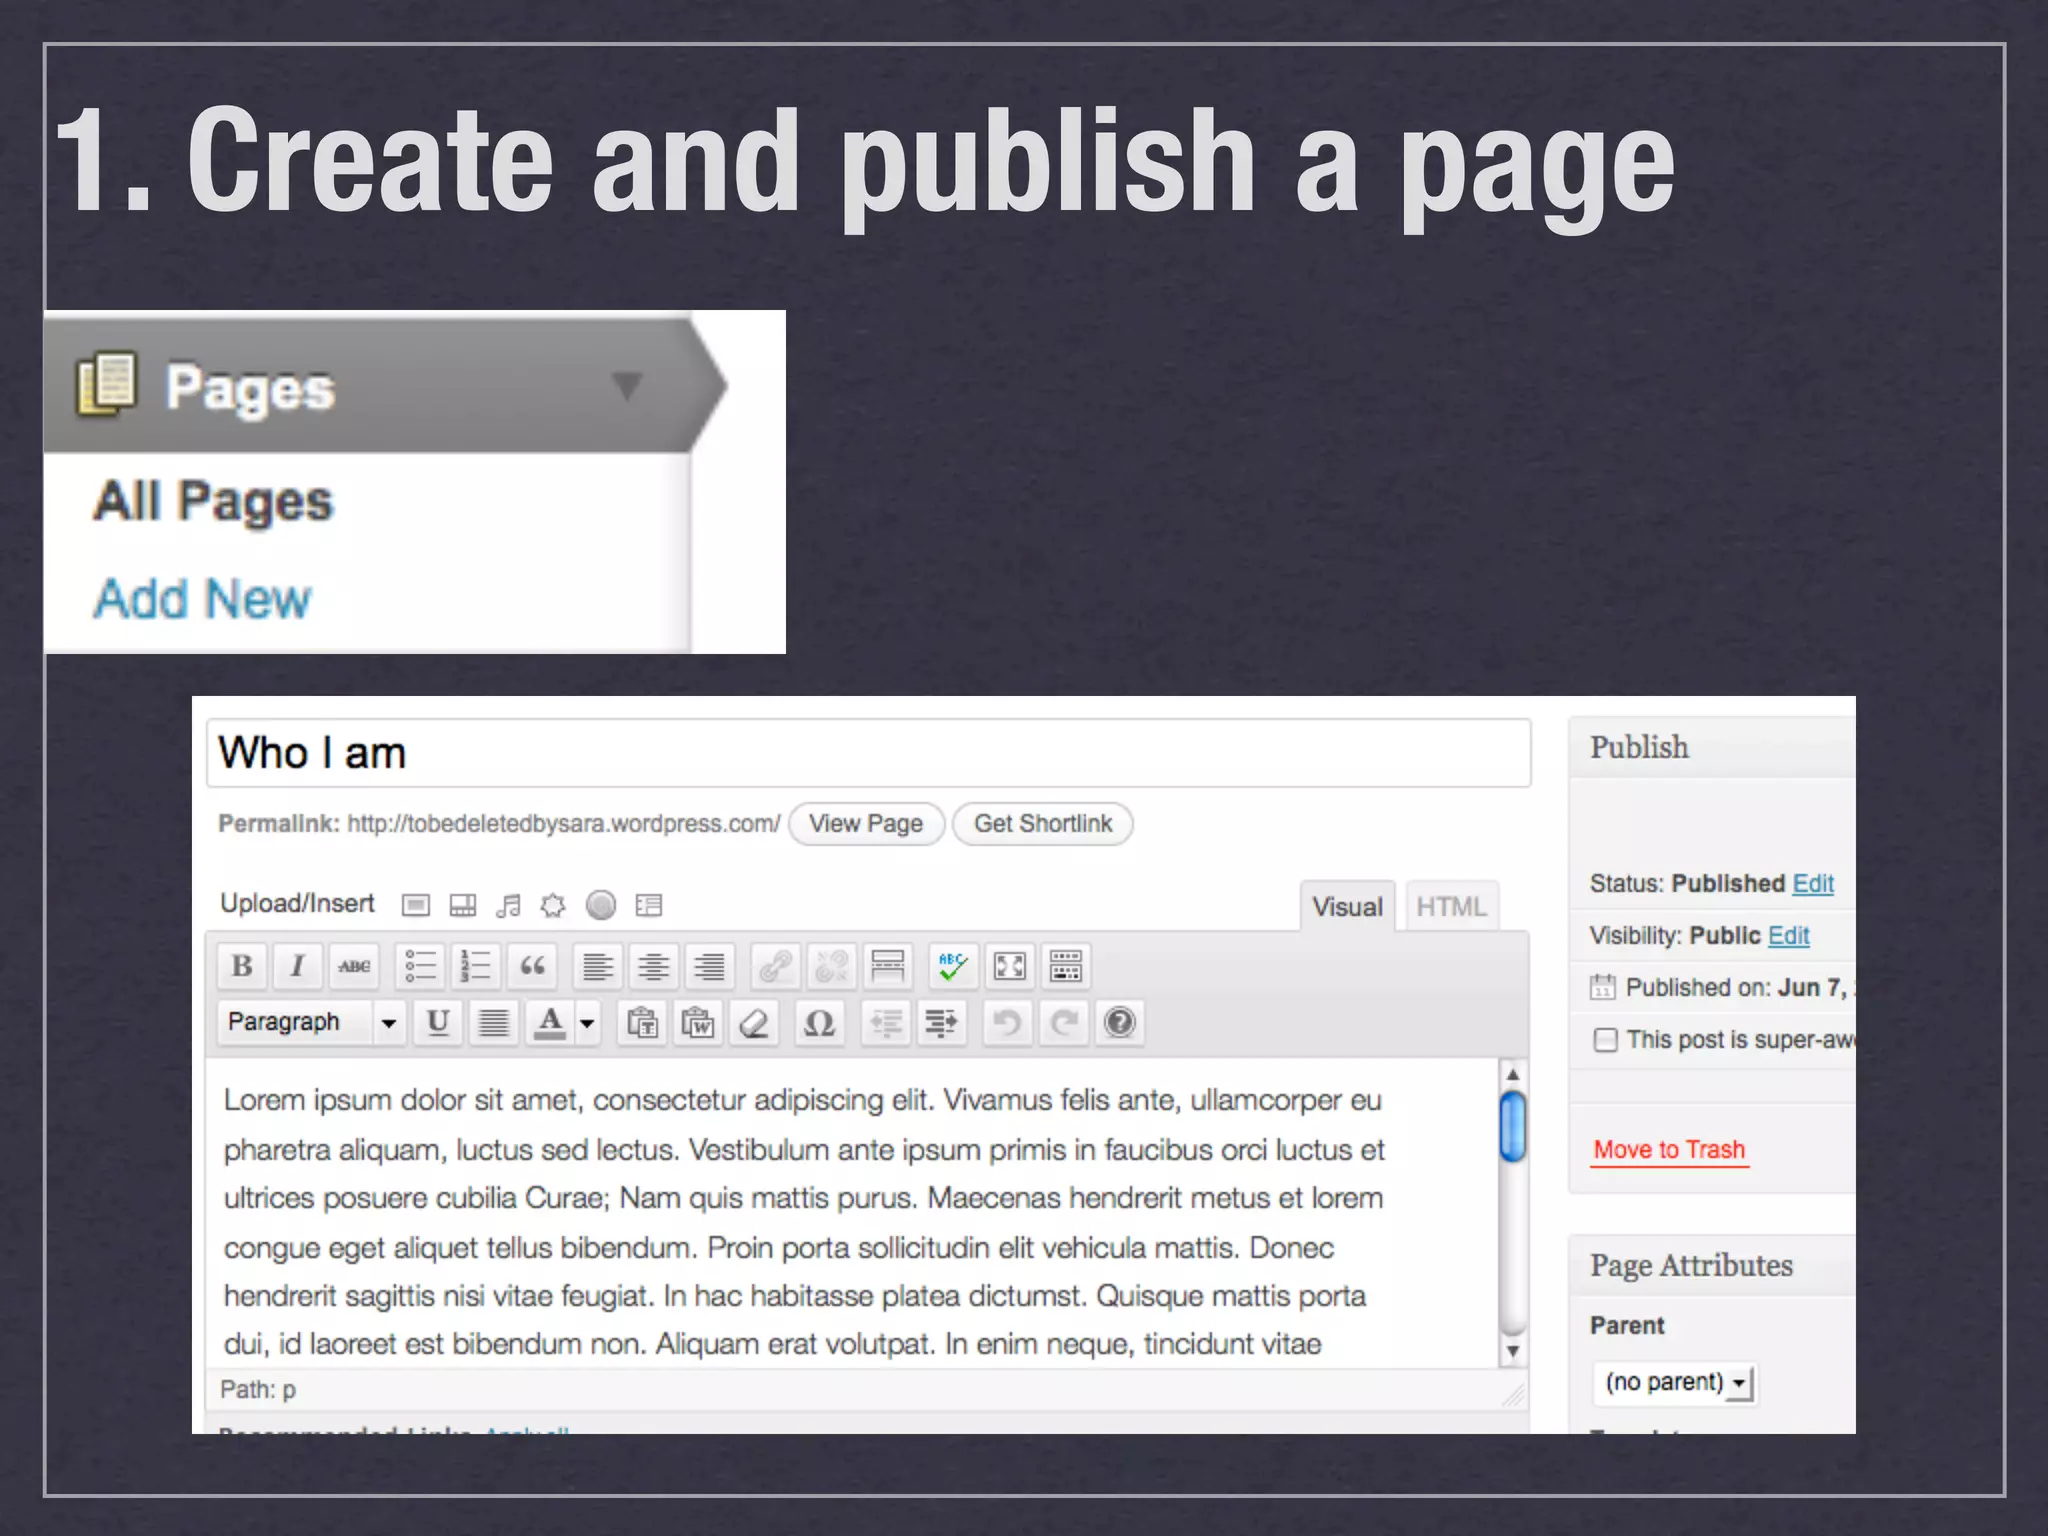Remove formatting with the eraser icon

pos(754,1022)
